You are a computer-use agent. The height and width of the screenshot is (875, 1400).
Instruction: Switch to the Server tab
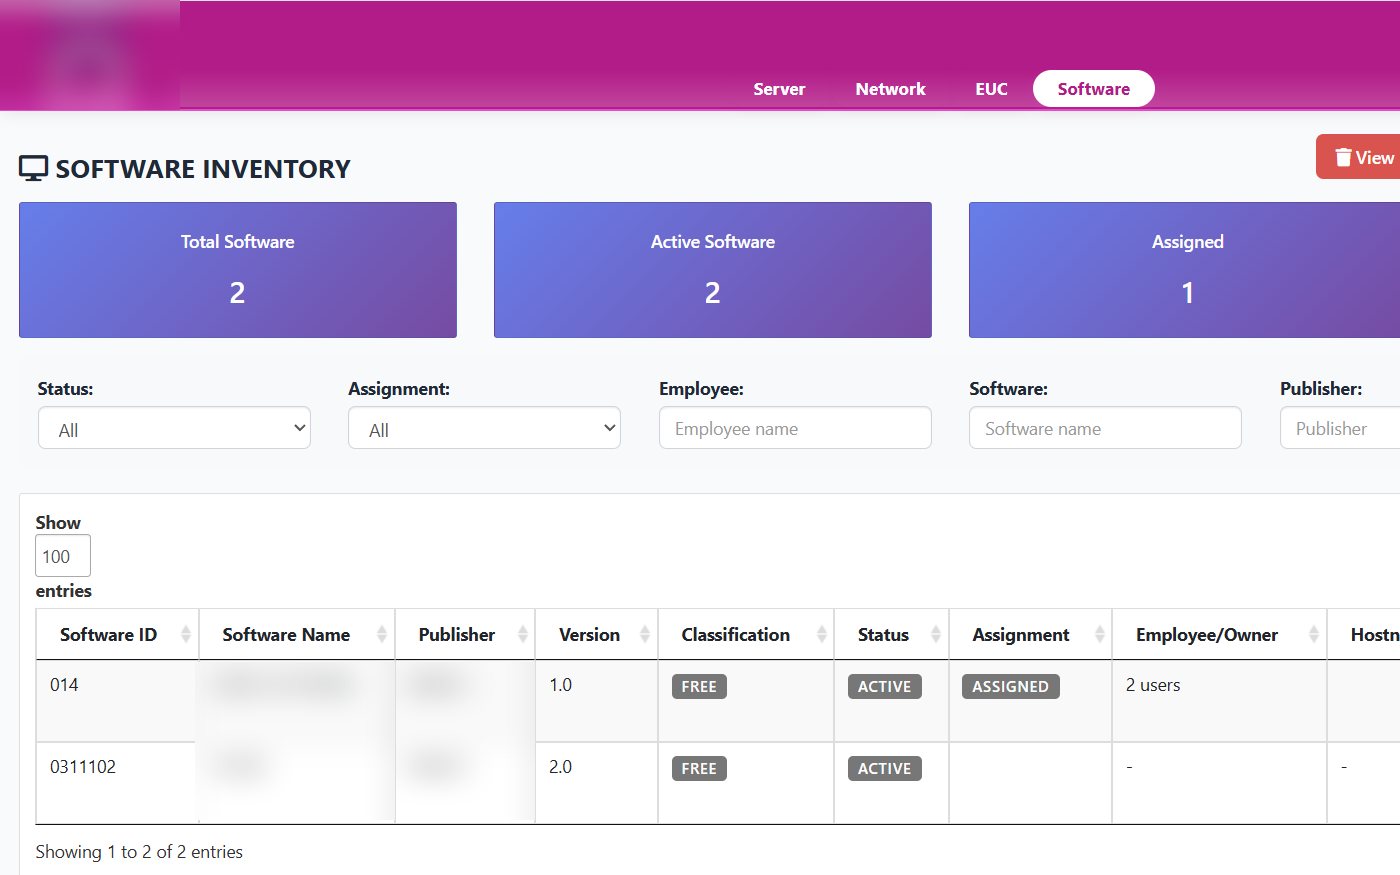point(779,89)
